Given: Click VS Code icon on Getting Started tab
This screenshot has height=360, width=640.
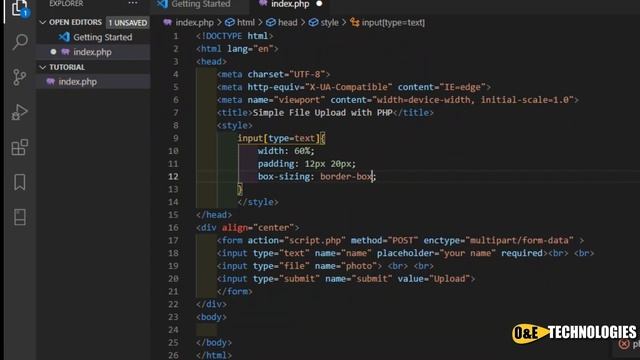Looking at the screenshot, I should click(x=162, y=4).
